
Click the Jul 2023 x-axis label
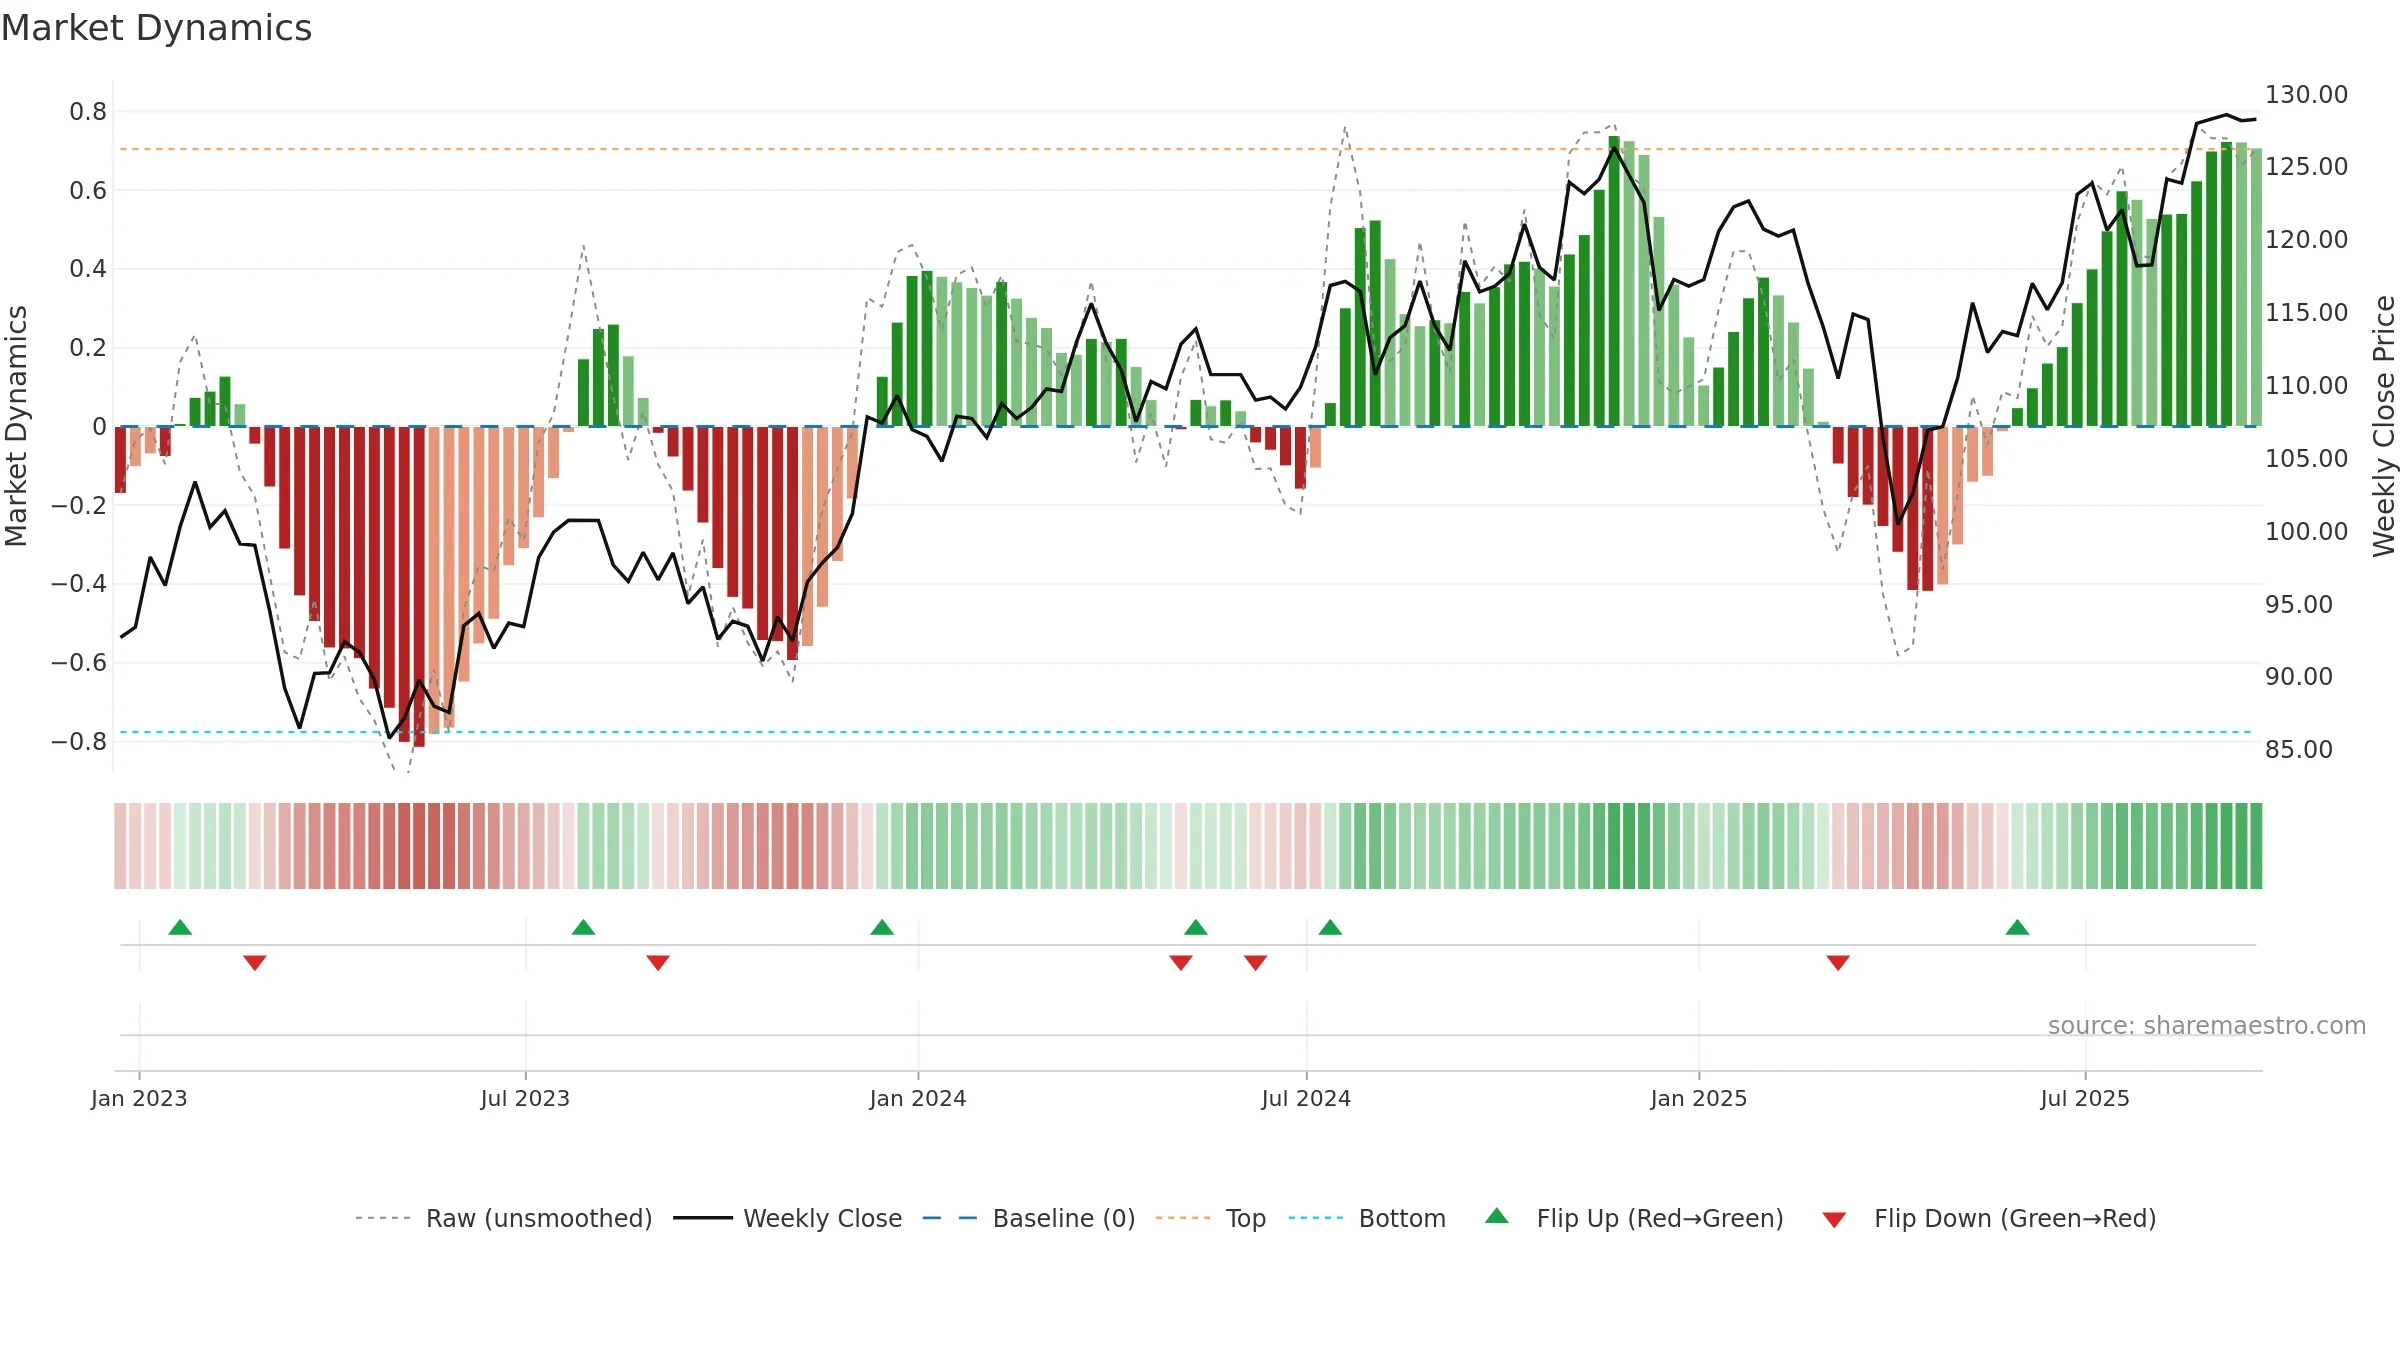(525, 1098)
